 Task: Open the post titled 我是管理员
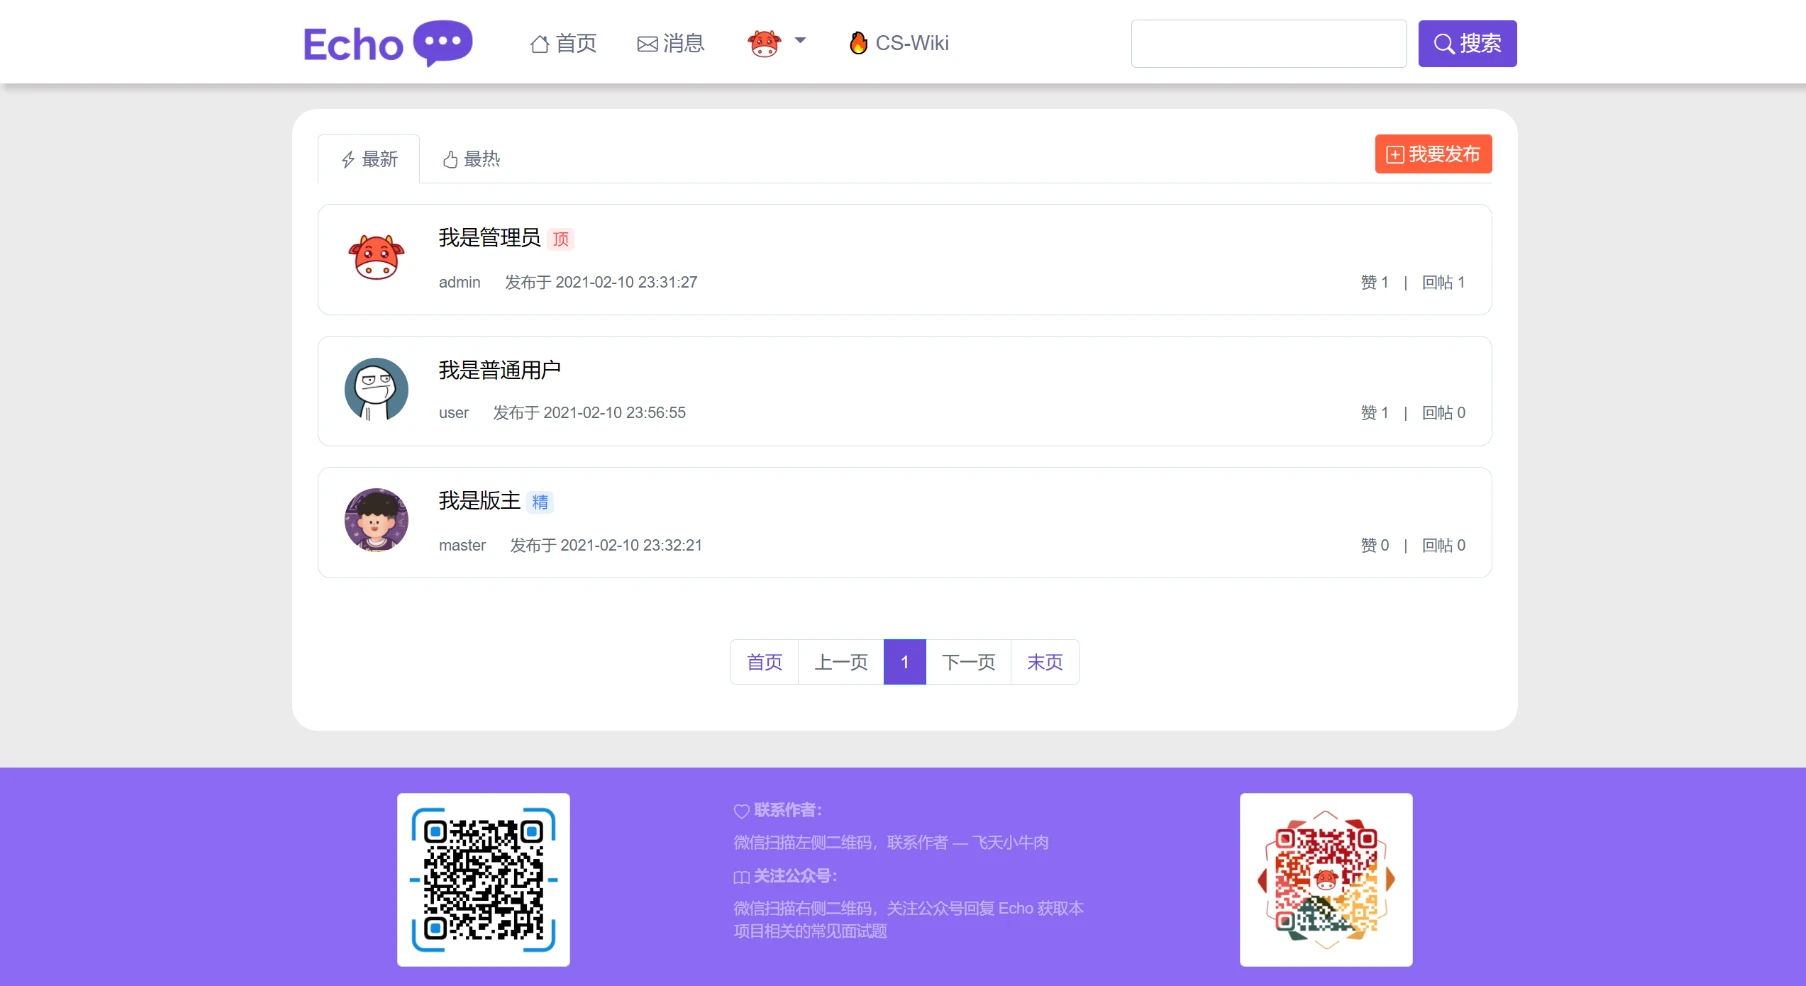pyautogui.click(x=489, y=238)
